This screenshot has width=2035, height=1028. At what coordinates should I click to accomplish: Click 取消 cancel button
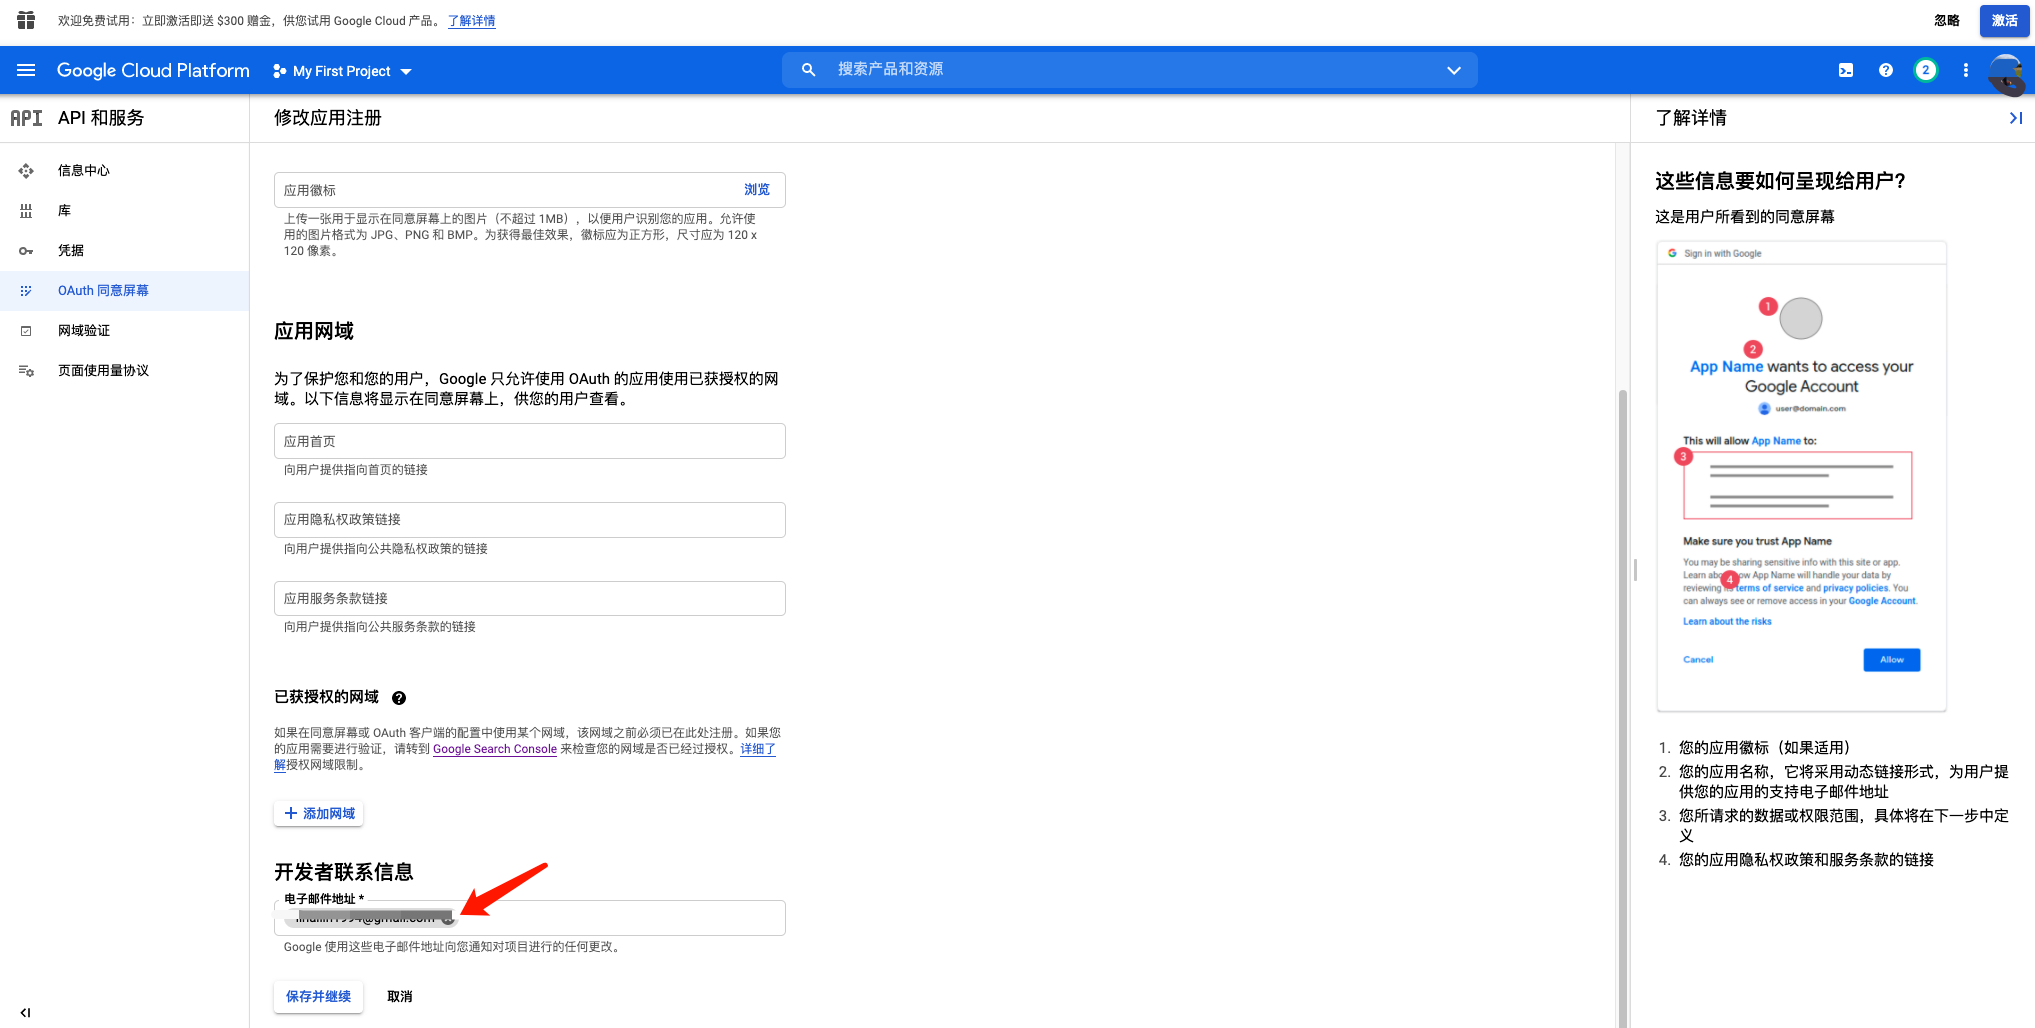[400, 997]
